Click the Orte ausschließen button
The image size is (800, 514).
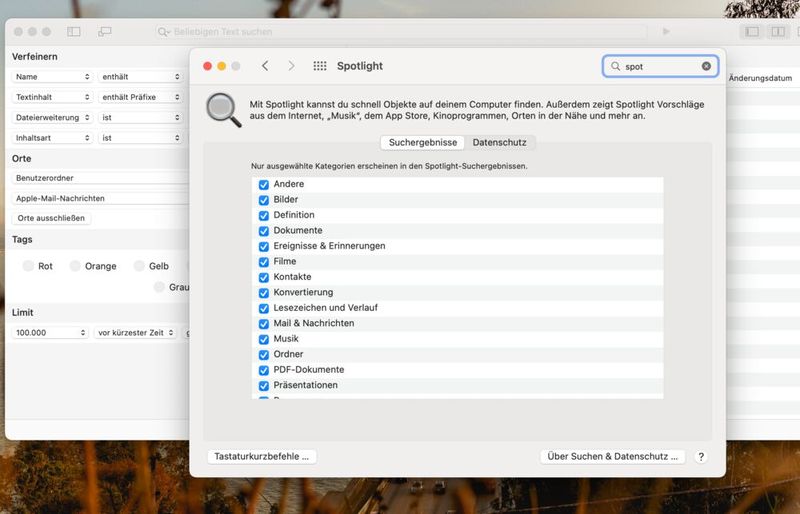51,218
